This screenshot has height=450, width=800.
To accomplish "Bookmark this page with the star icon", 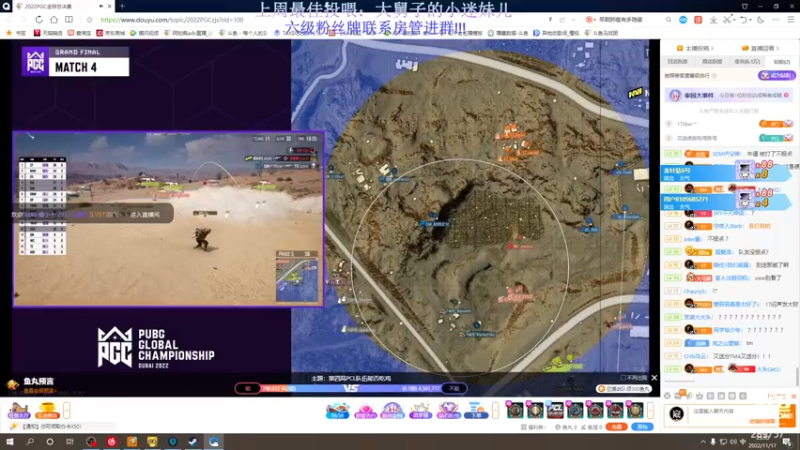I will [89, 19].
